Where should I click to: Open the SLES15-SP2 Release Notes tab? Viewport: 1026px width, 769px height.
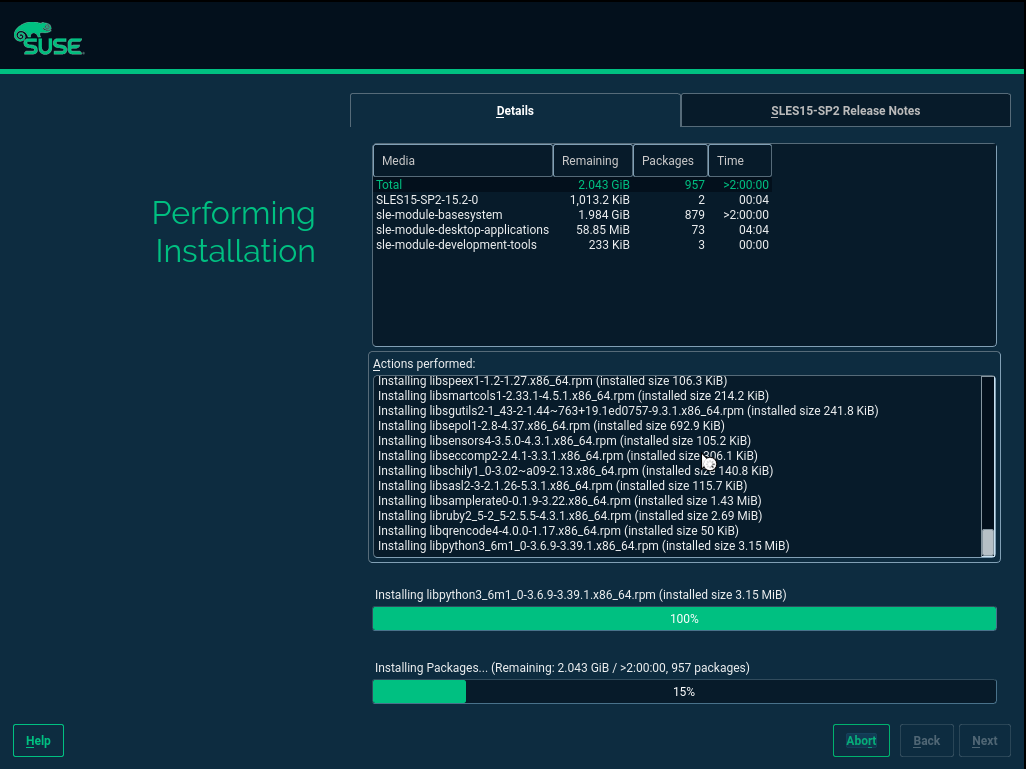(x=845, y=111)
